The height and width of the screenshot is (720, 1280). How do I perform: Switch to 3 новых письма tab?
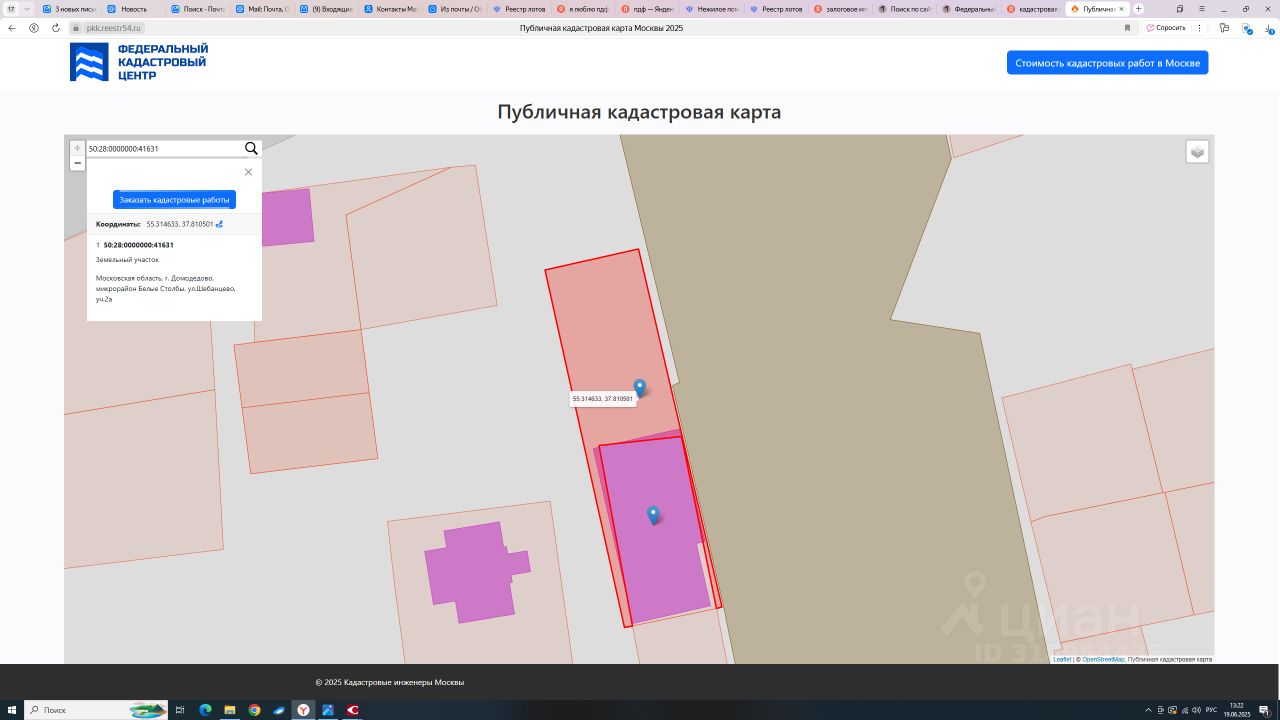[68, 9]
